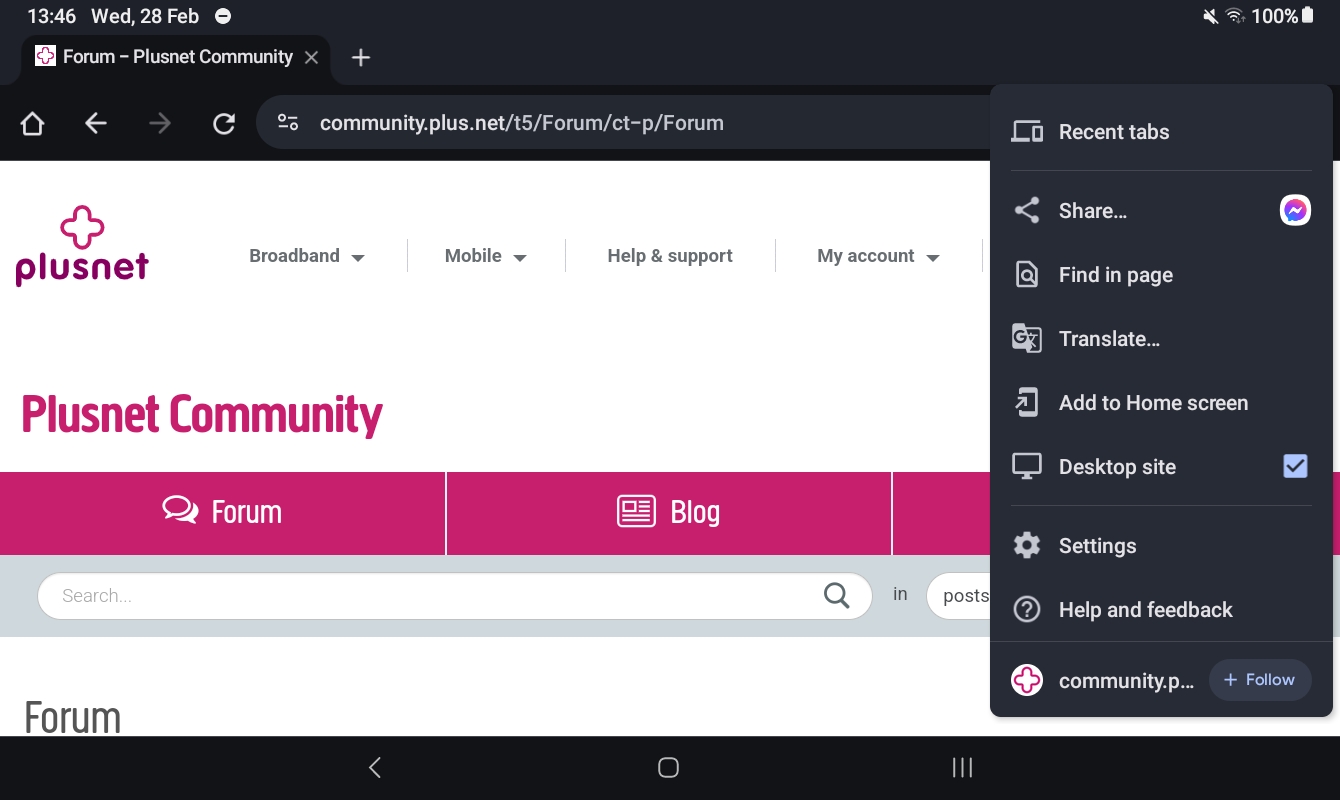Select the Forum tab
The height and width of the screenshot is (800, 1340).
tap(222, 512)
